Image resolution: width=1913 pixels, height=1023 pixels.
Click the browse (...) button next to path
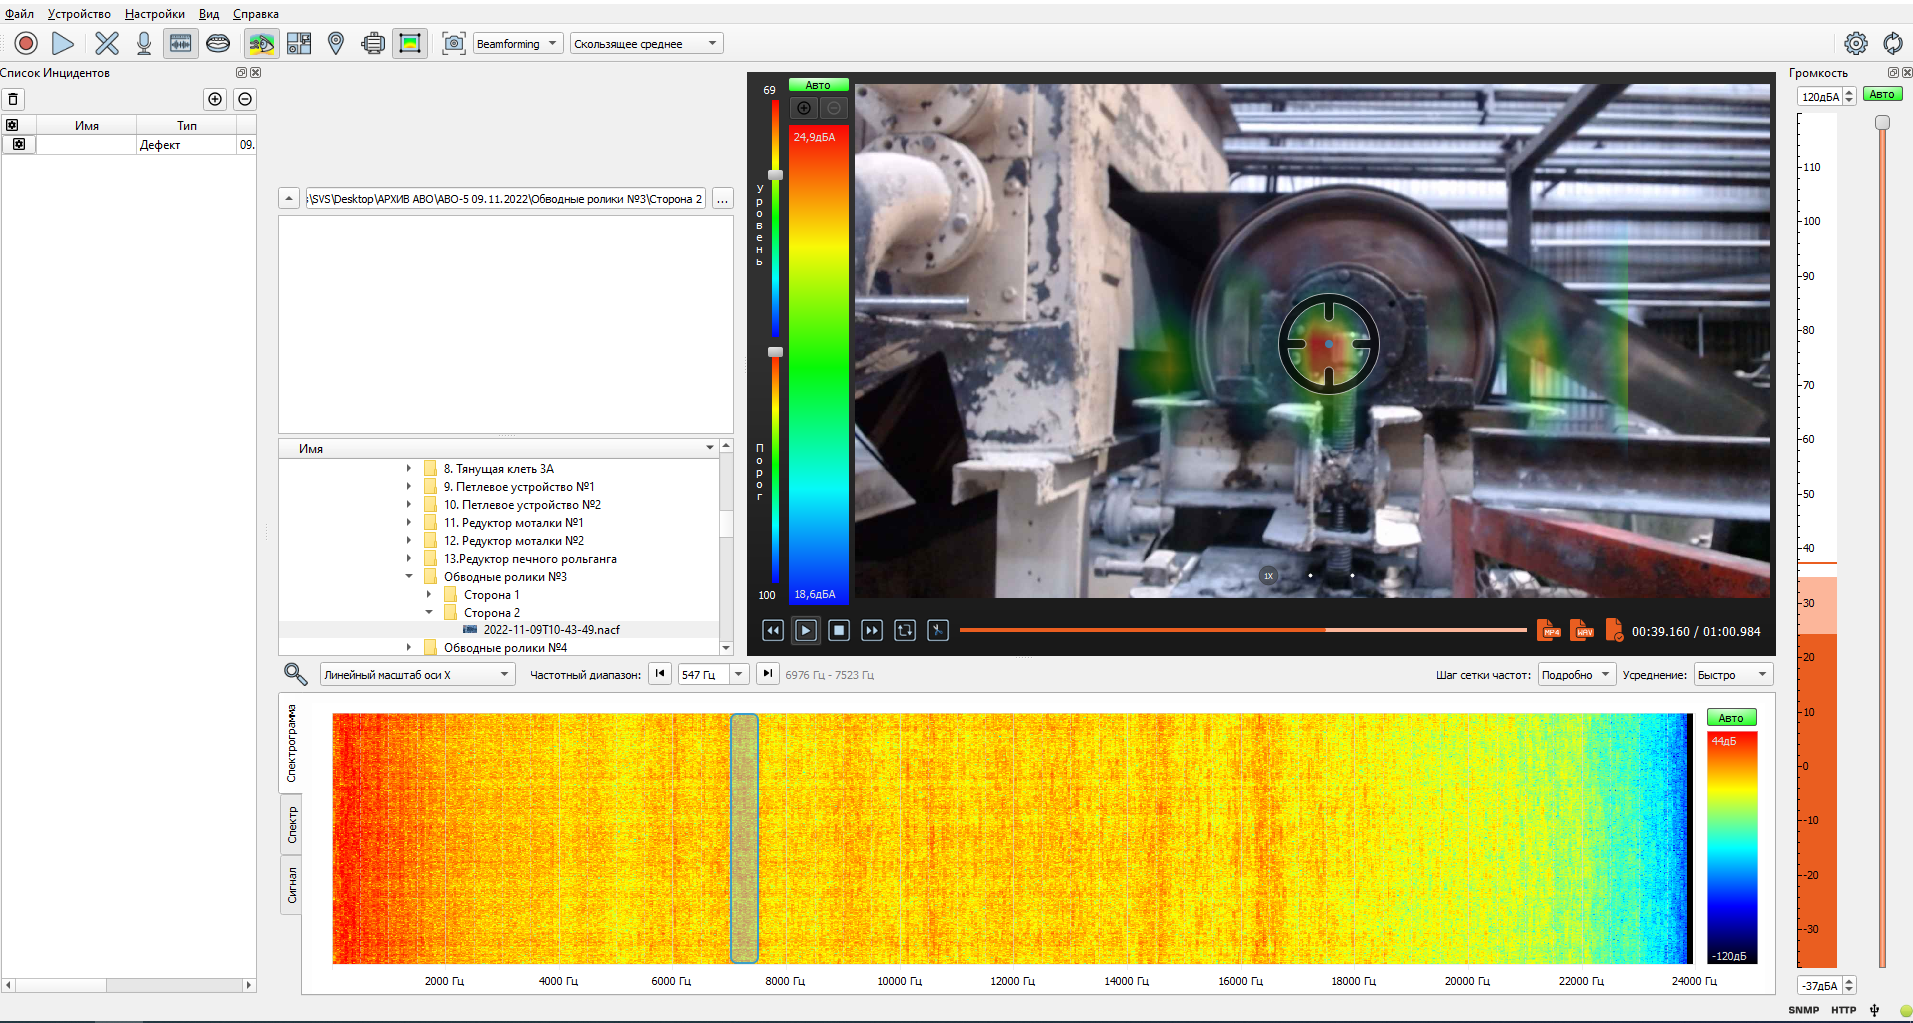click(722, 199)
